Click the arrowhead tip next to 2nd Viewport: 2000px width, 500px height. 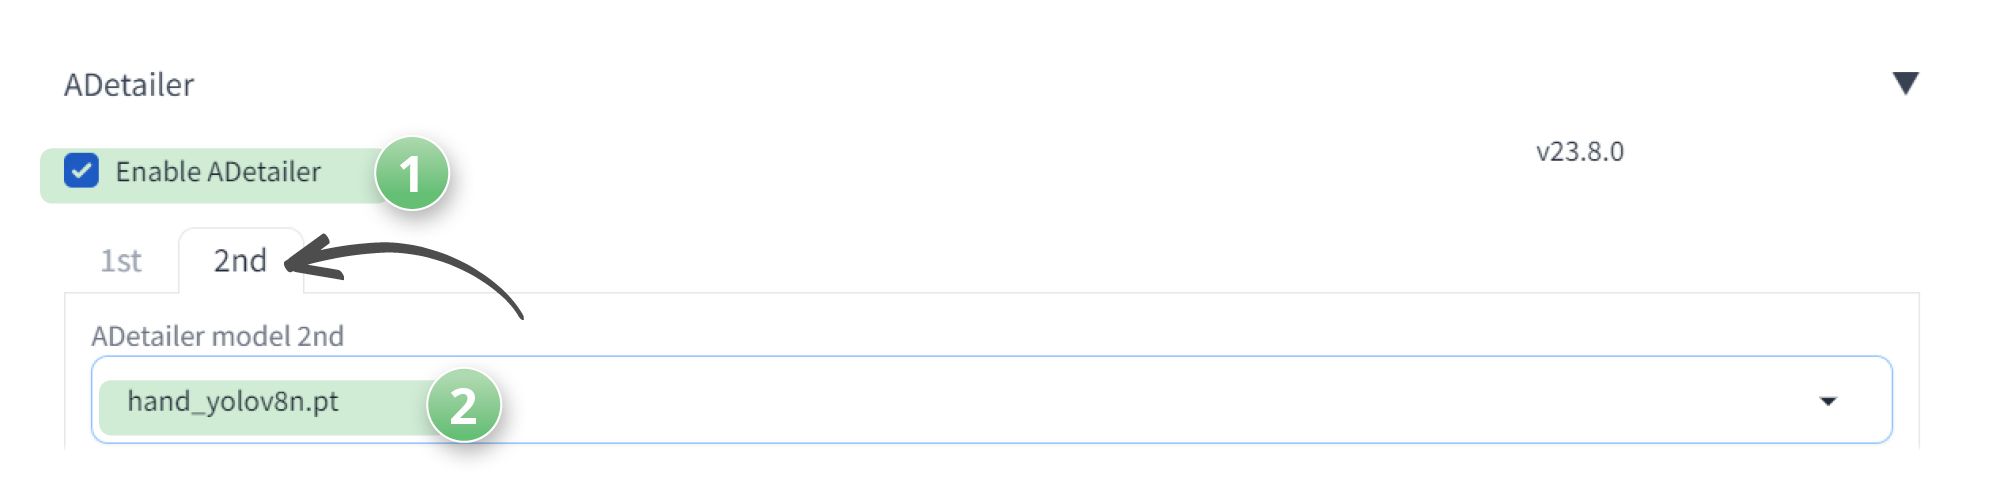[305, 260]
